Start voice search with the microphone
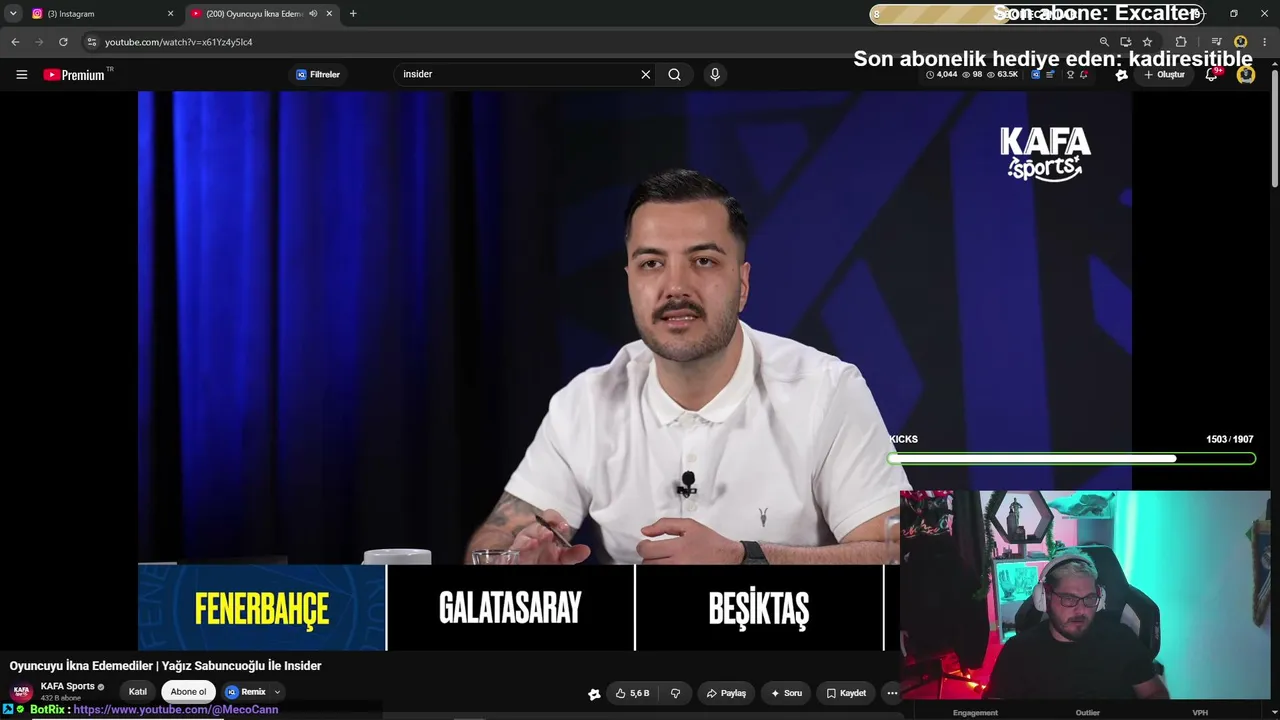The height and width of the screenshot is (720, 1280). 714,74
